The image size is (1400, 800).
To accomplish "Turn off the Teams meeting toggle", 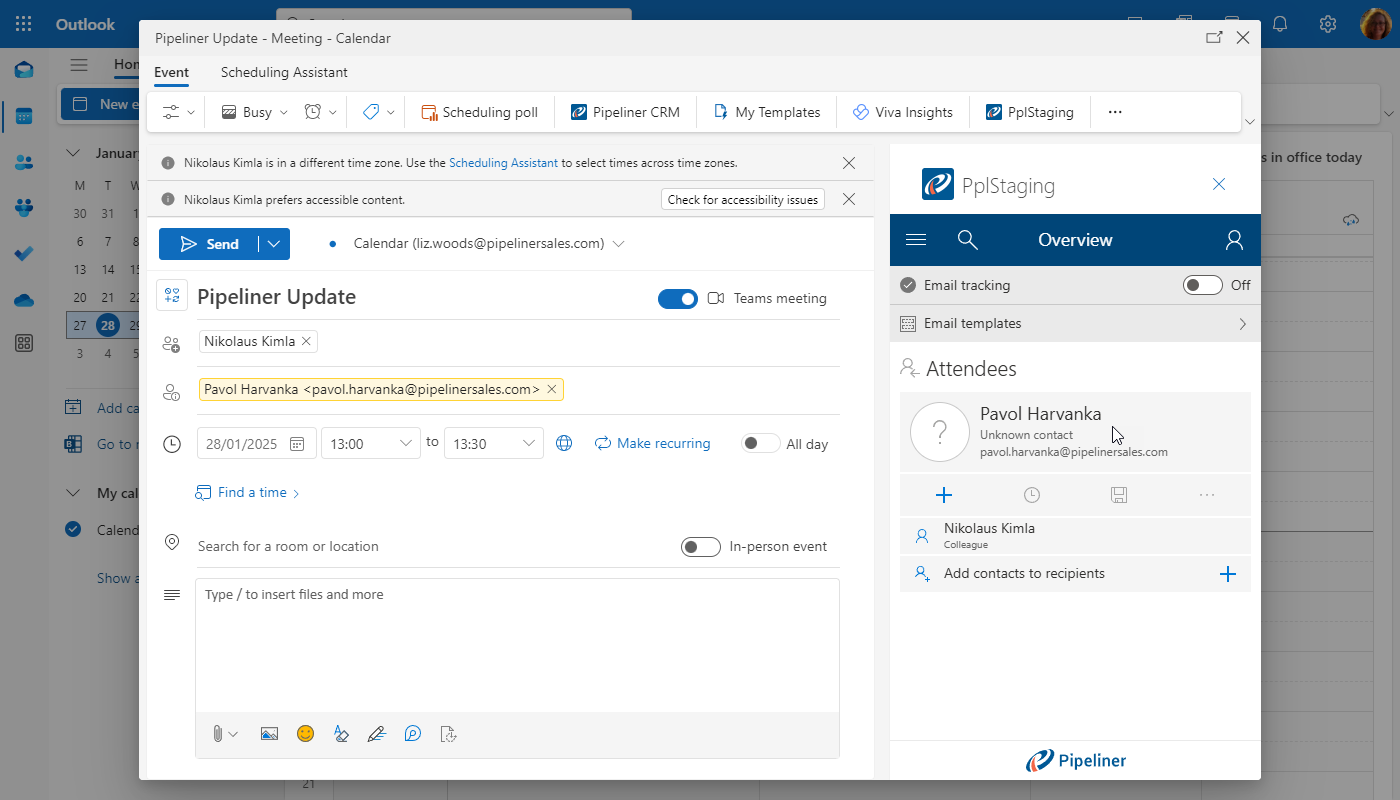I will coord(678,298).
